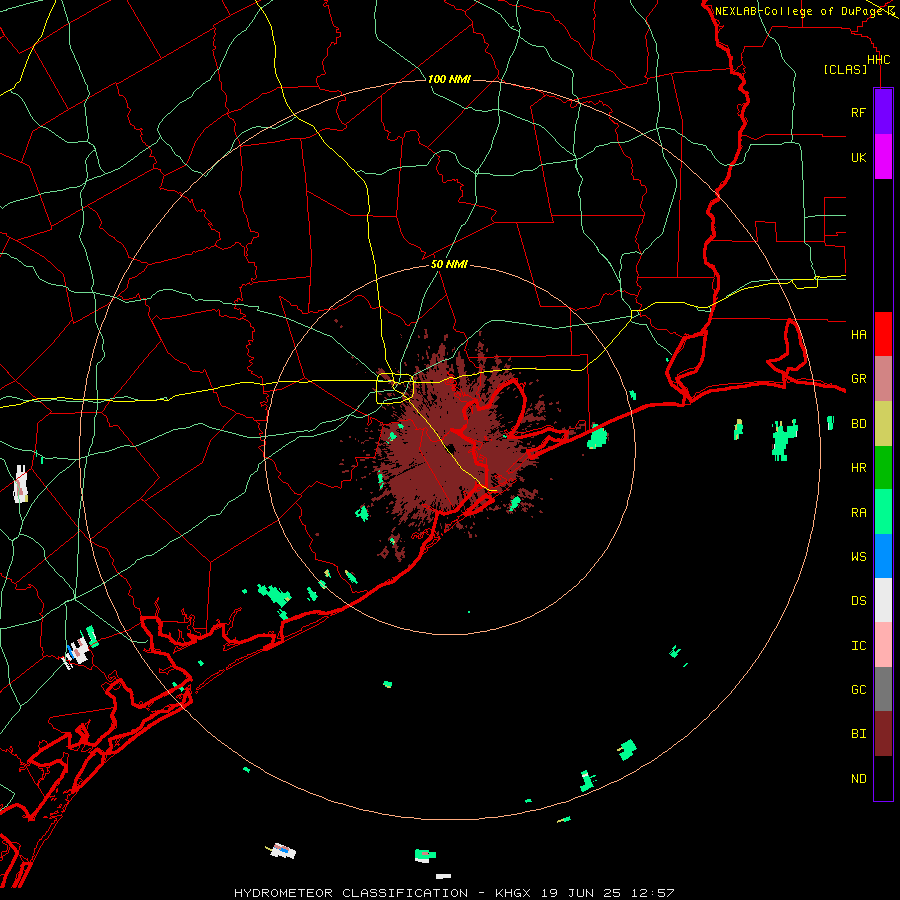Click the GR legend color swatch
This screenshot has height=900, width=900.
click(883, 378)
